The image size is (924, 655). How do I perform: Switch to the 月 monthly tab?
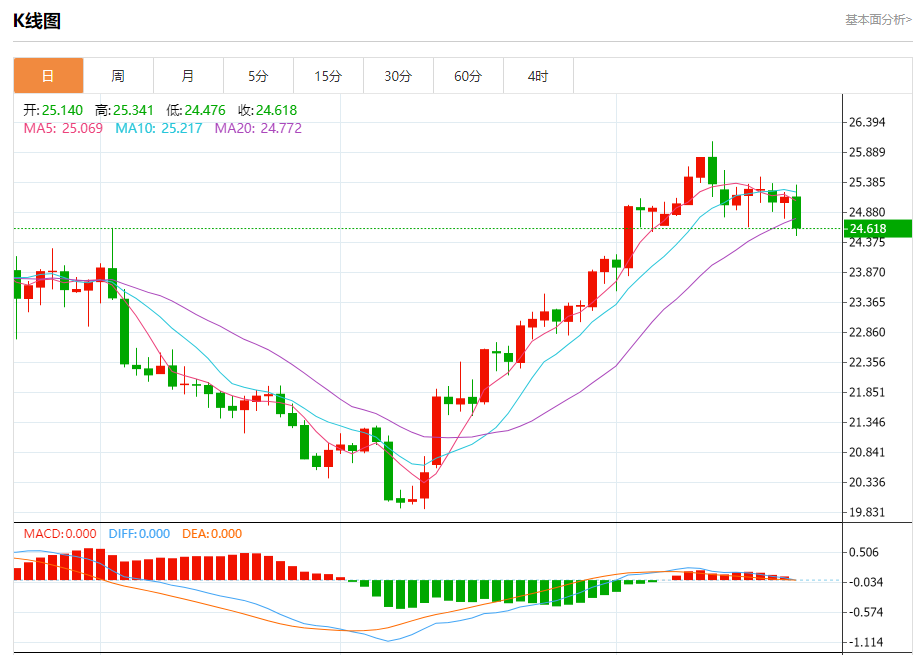pos(188,76)
